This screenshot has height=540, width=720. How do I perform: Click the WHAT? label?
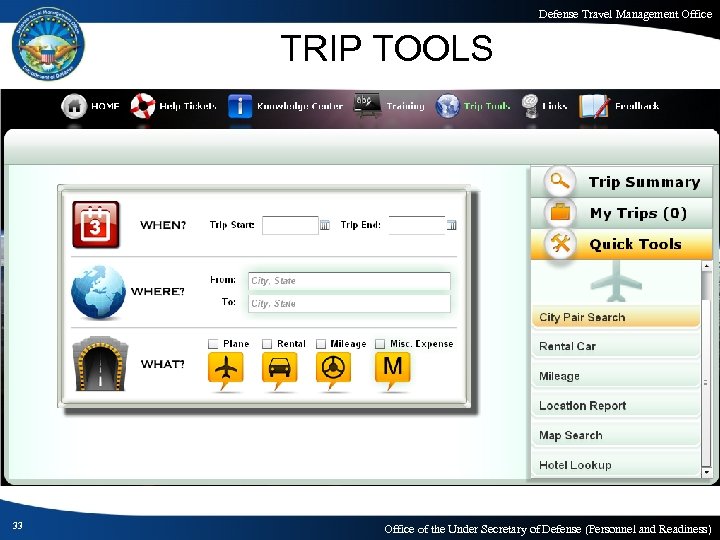[163, 364]
